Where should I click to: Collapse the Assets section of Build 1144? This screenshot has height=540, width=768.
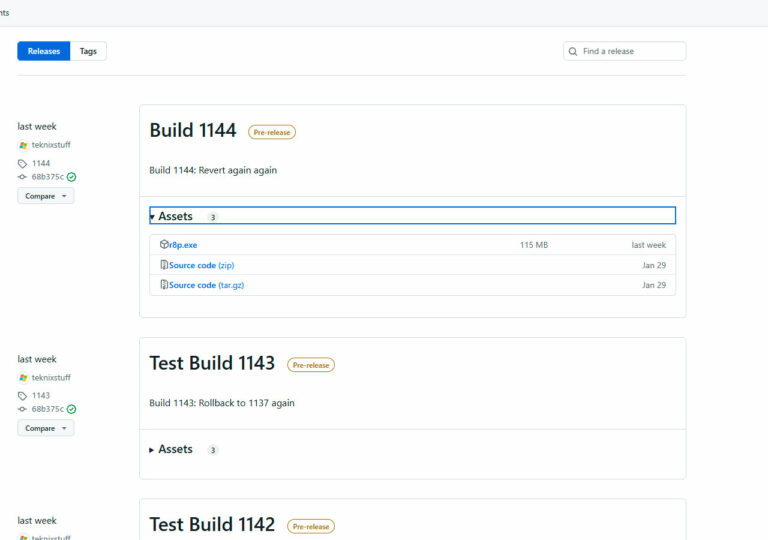point(175,216)
